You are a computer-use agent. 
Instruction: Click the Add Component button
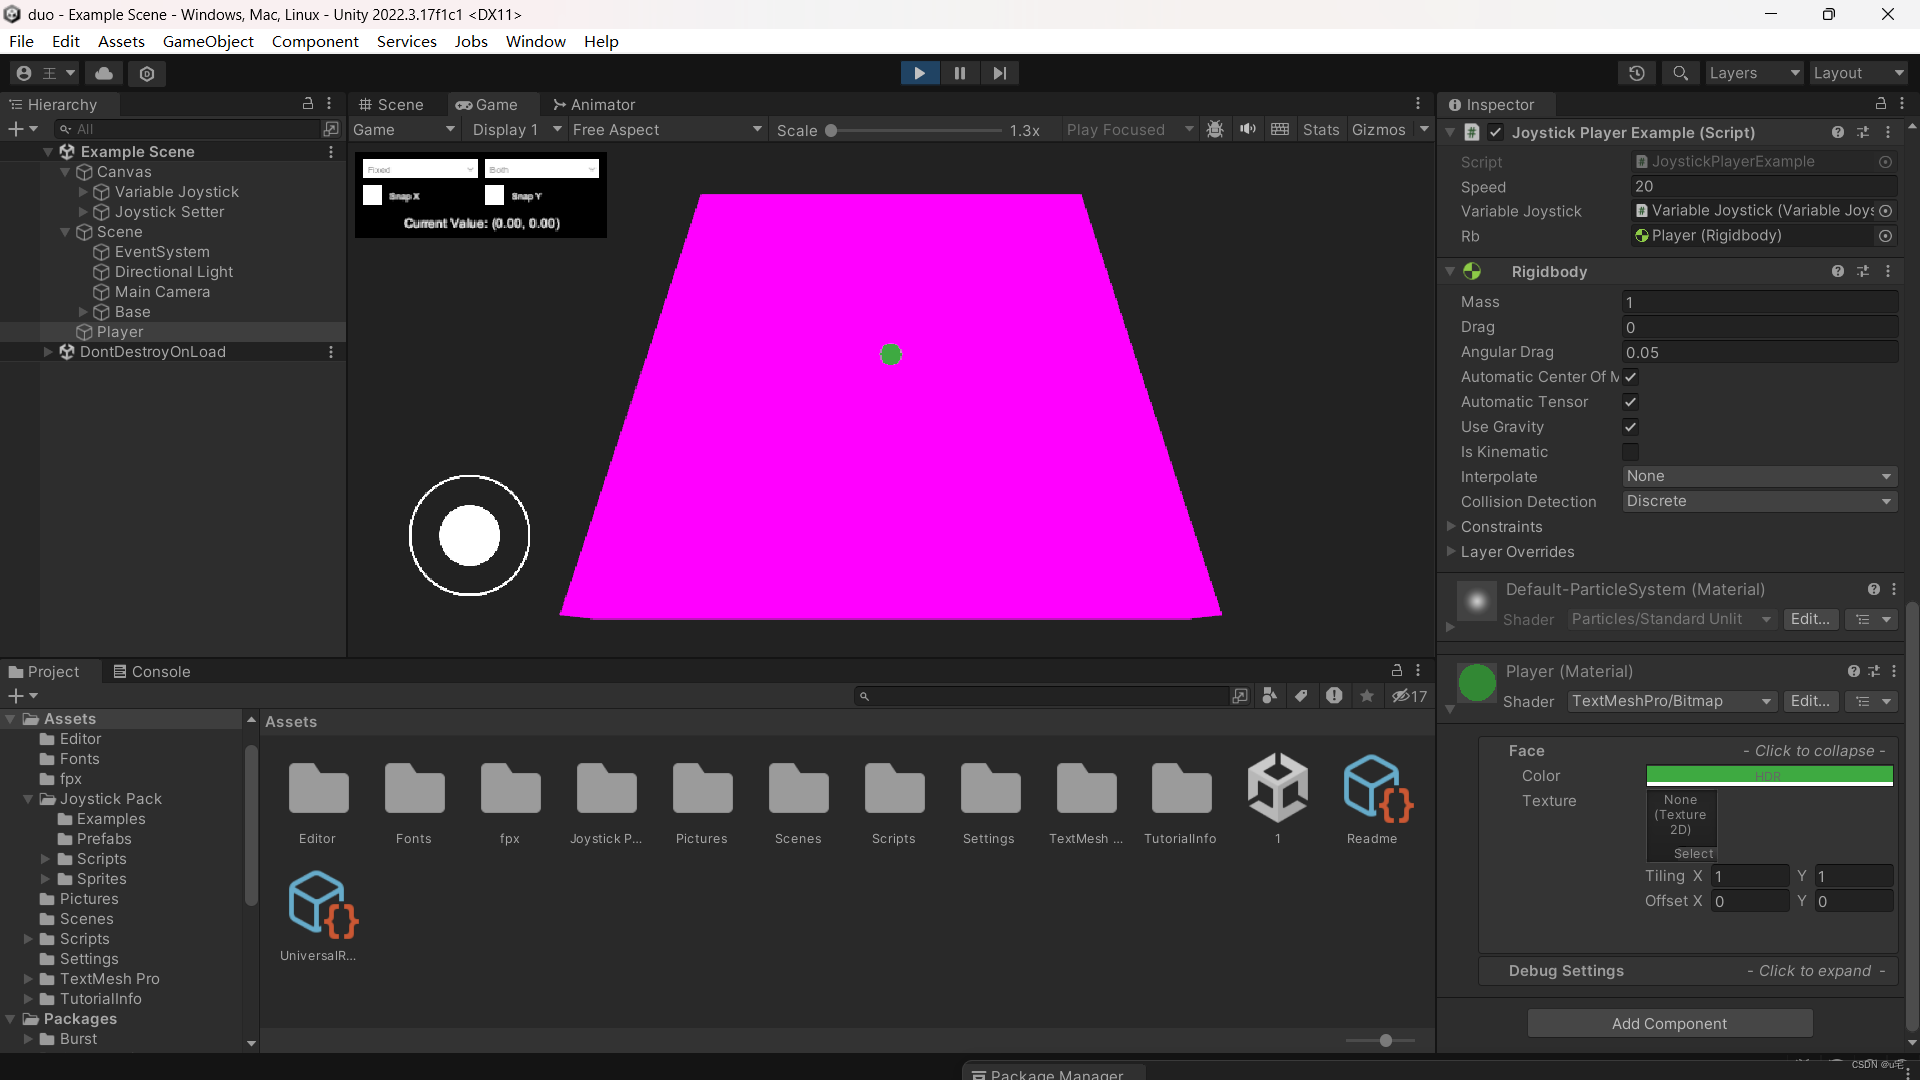pyautogui.click(x=1670, y=1023)
